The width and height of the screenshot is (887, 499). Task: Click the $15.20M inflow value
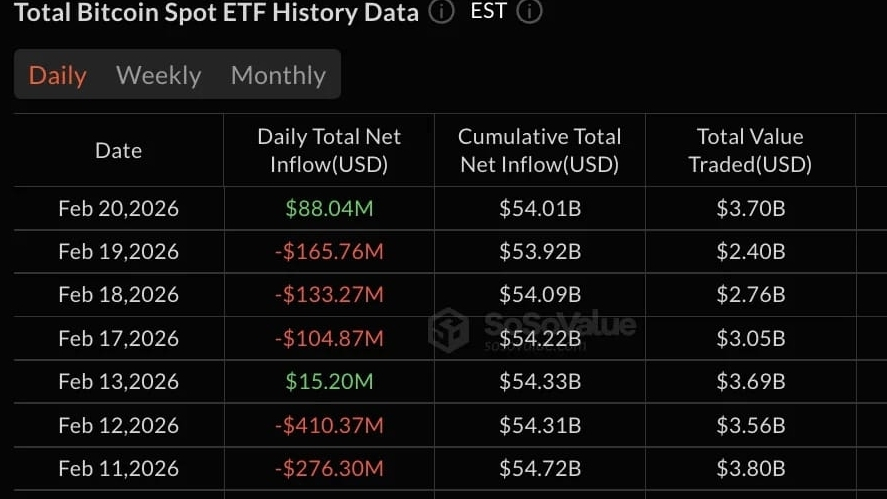click(x=329, y=382)
